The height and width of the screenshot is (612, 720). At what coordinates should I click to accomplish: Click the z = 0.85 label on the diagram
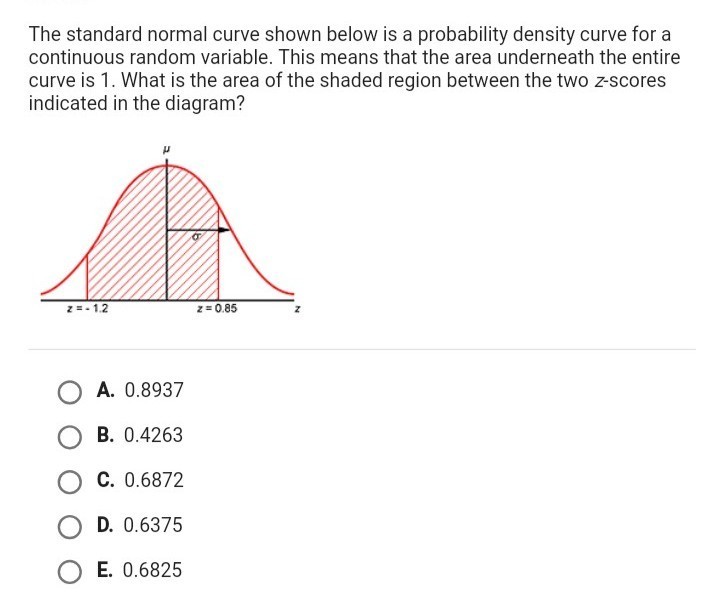click(x=217, y=309)
